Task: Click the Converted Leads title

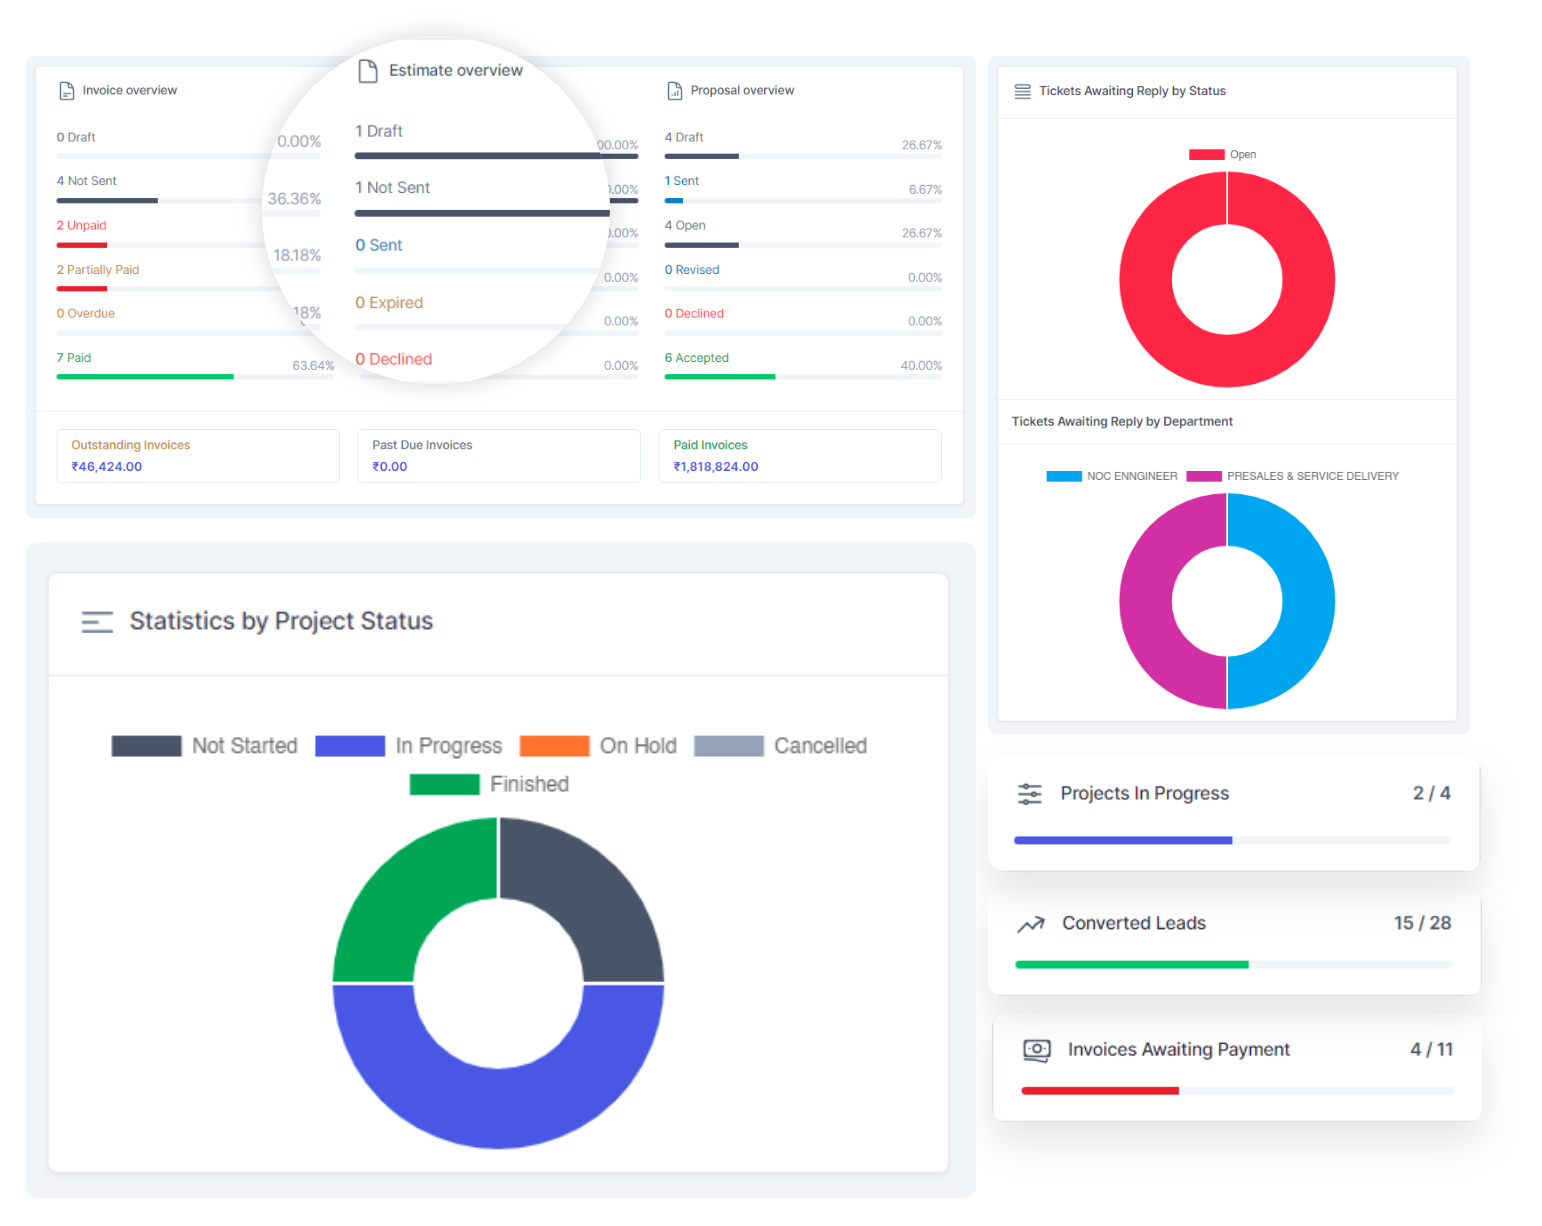Action: click(x=1134, y=924)
